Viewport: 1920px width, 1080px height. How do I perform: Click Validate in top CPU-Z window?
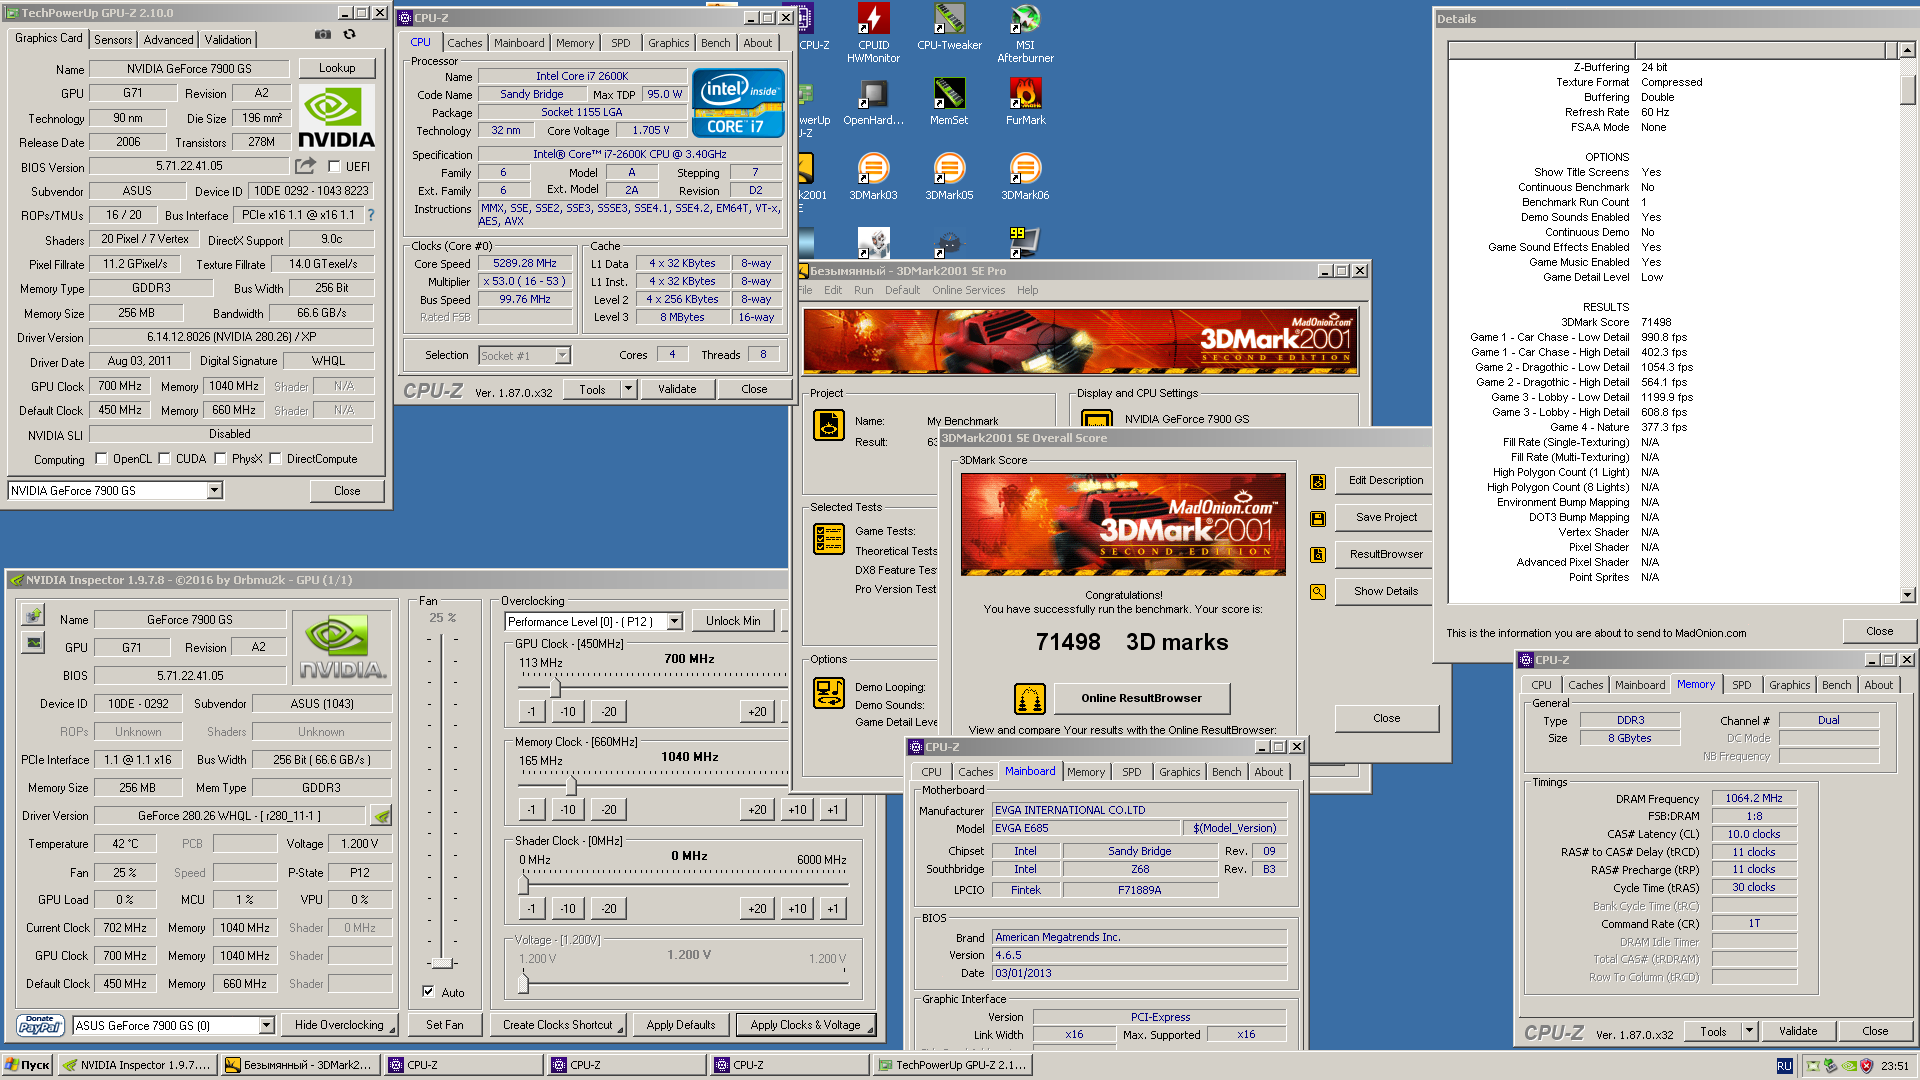[677, 389]
